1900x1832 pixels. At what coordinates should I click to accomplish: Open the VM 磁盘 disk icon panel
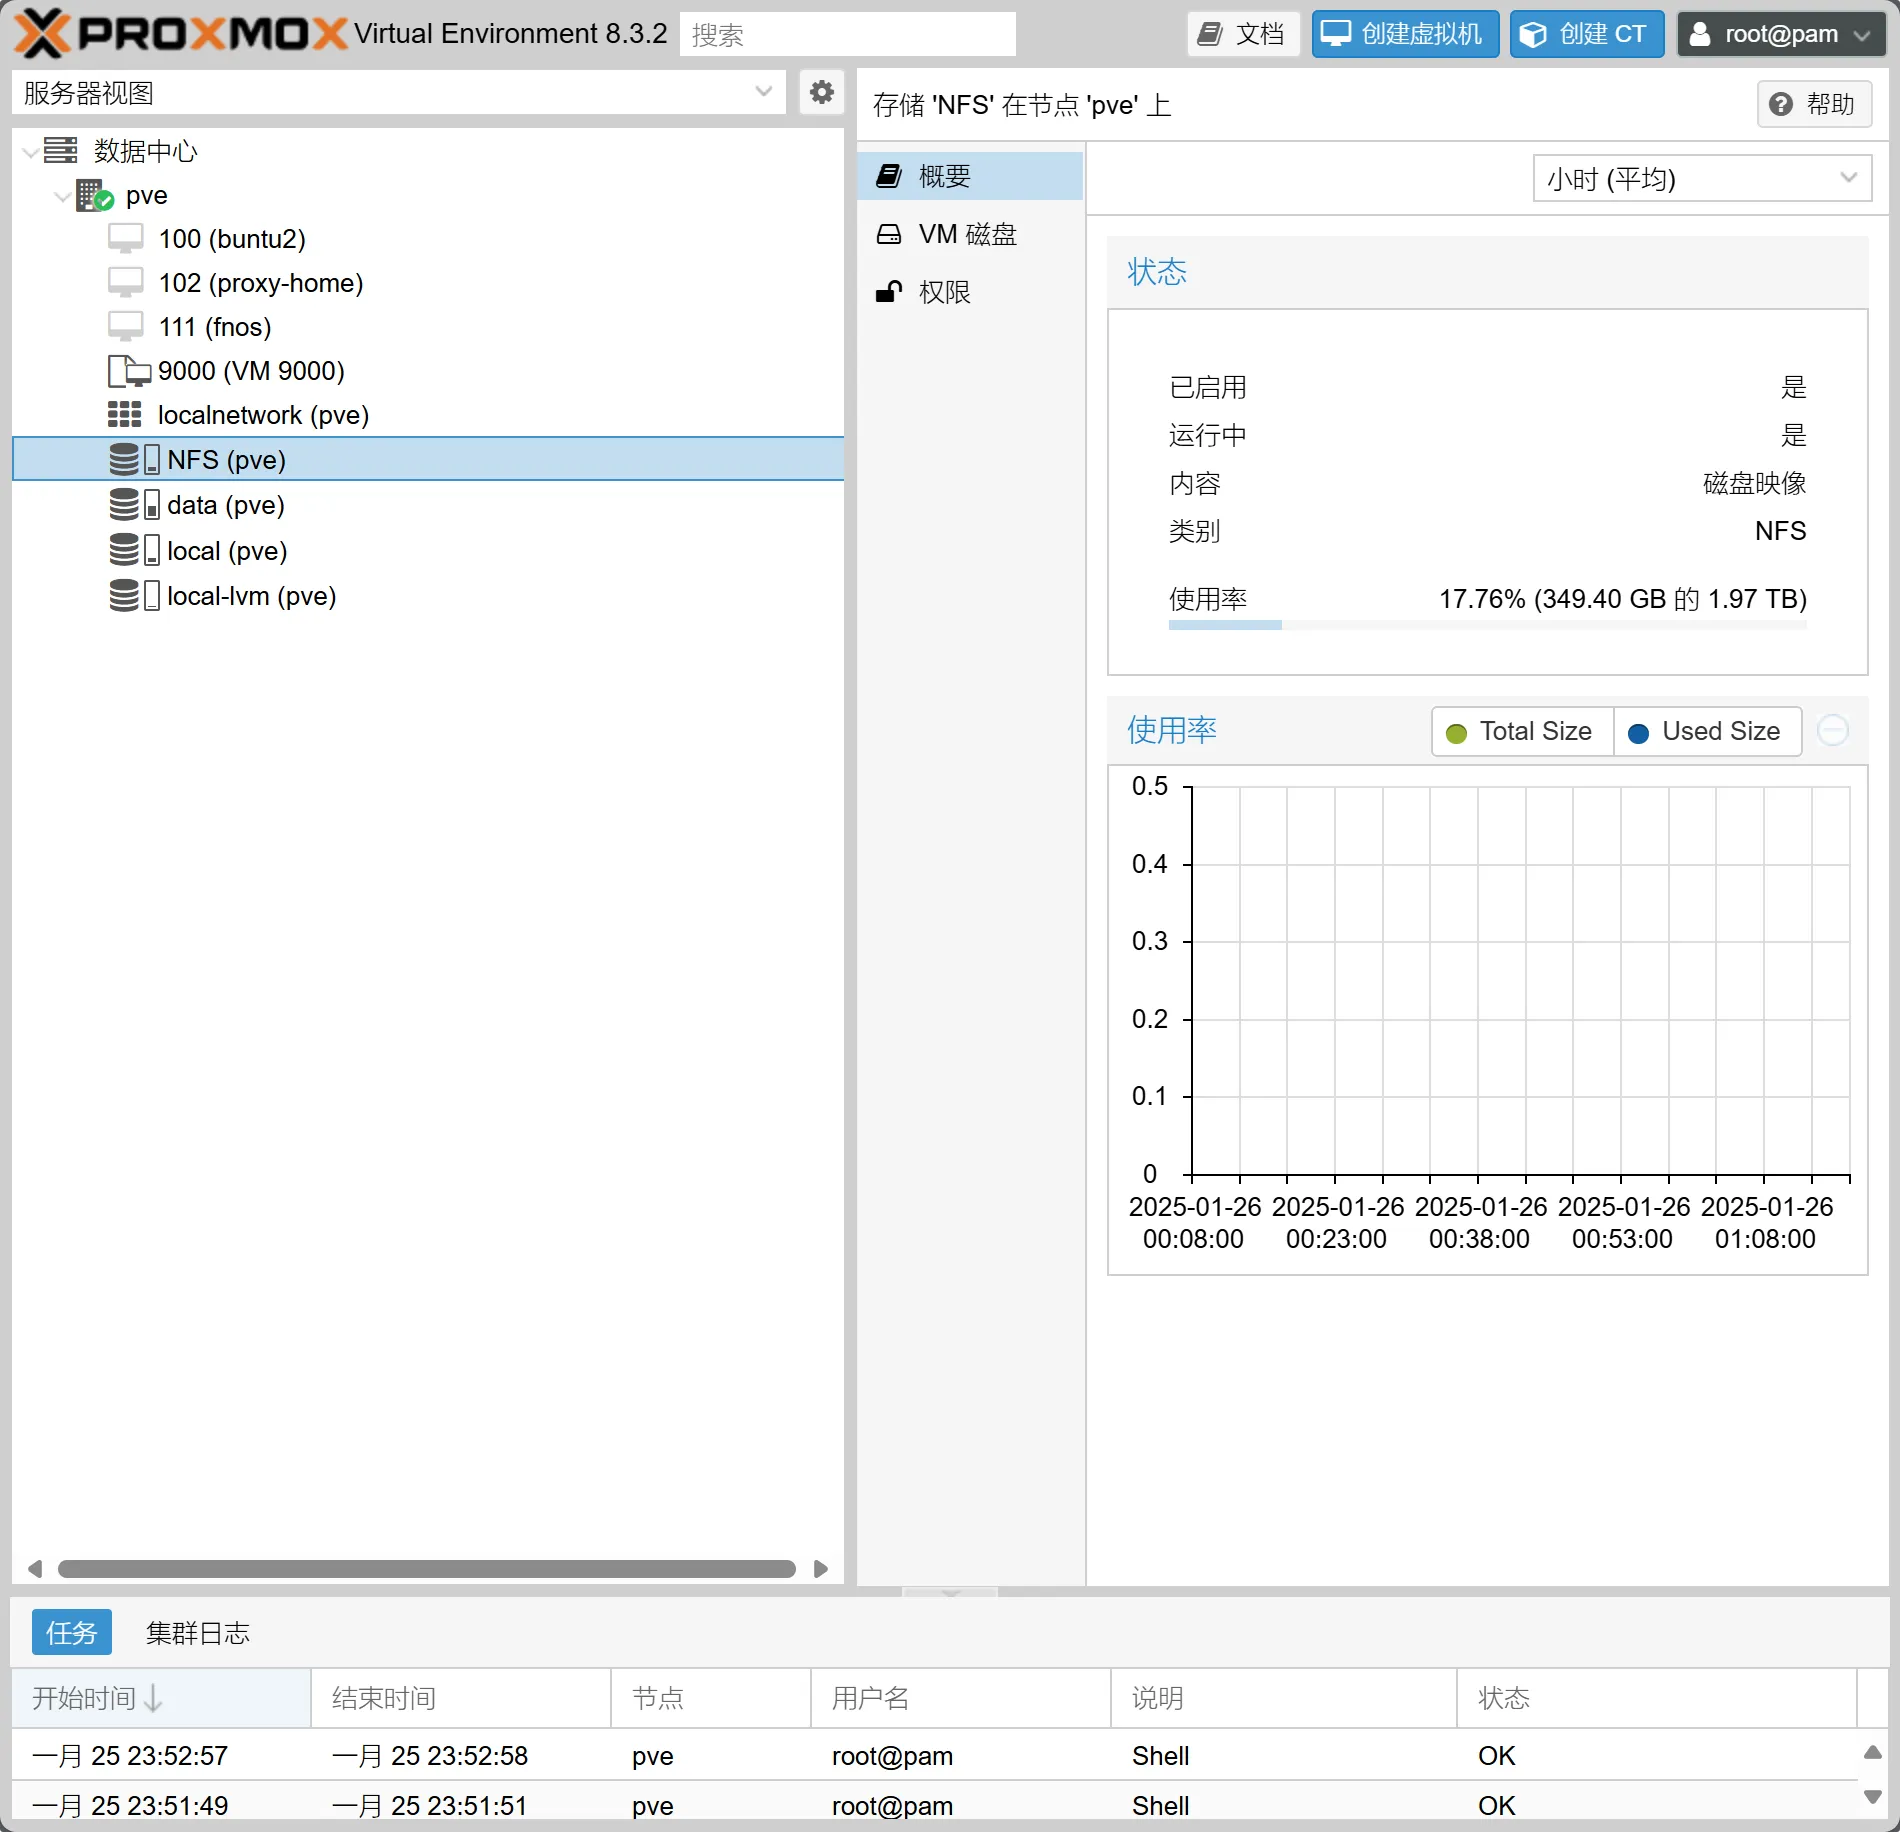point(888,234)
